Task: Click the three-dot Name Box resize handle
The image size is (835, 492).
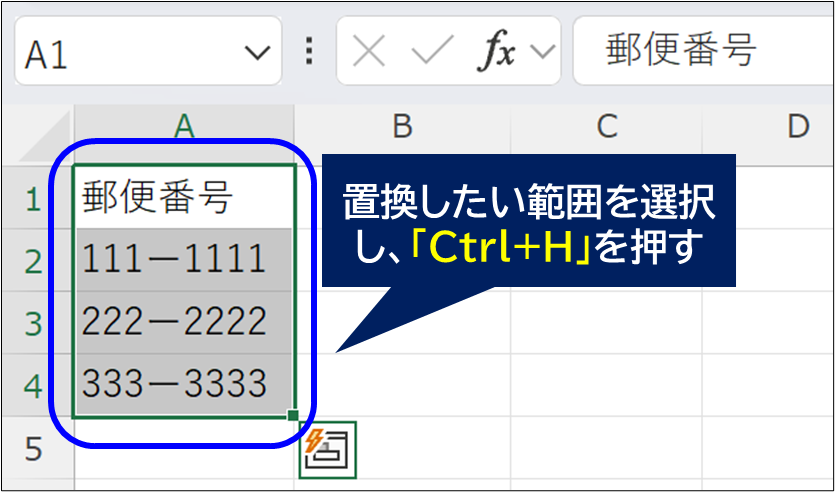Action: 308,52
